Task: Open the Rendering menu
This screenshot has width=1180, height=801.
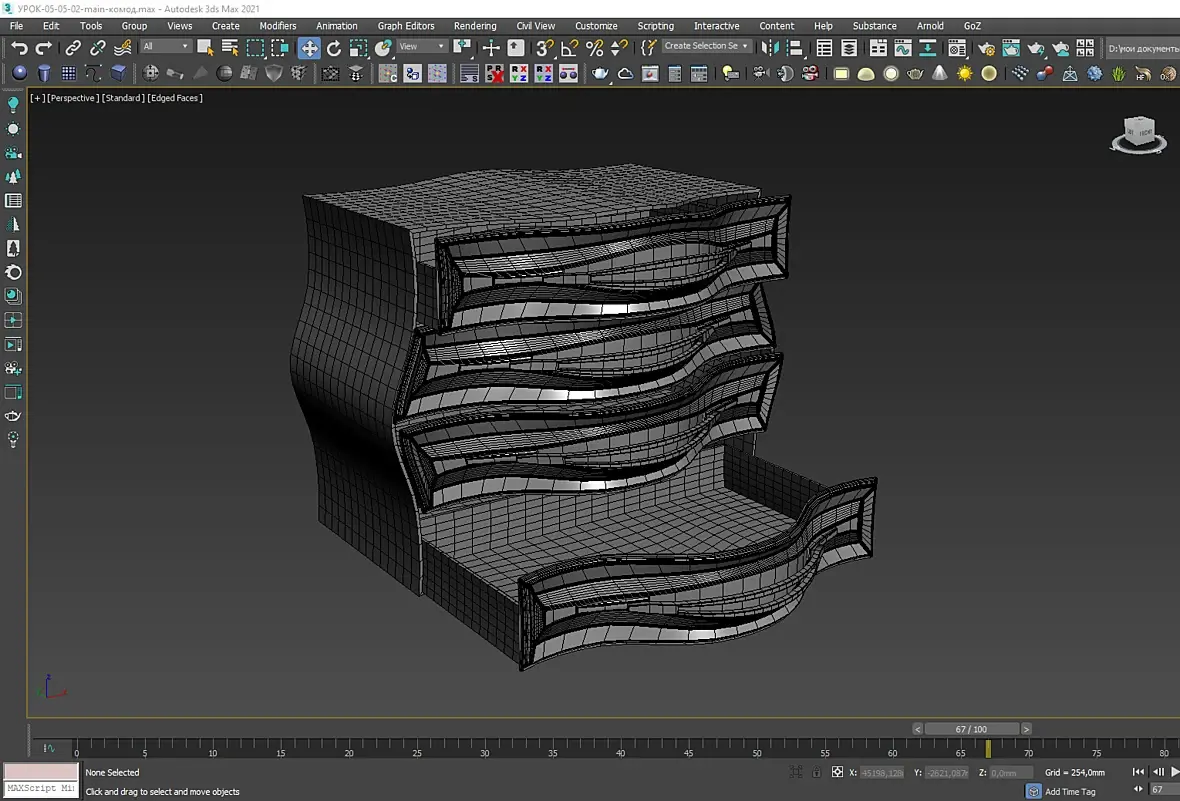Action: click(474, 26)
